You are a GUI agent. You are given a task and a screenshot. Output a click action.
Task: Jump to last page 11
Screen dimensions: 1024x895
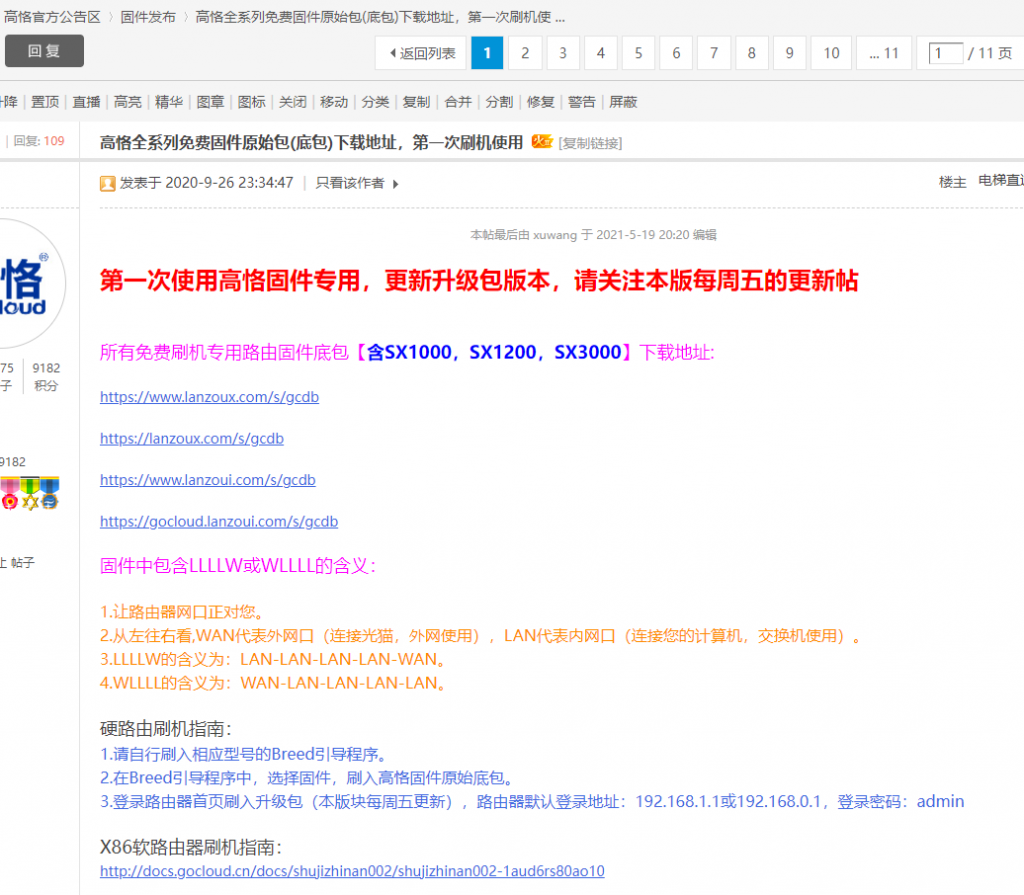(x=884, y=53)
